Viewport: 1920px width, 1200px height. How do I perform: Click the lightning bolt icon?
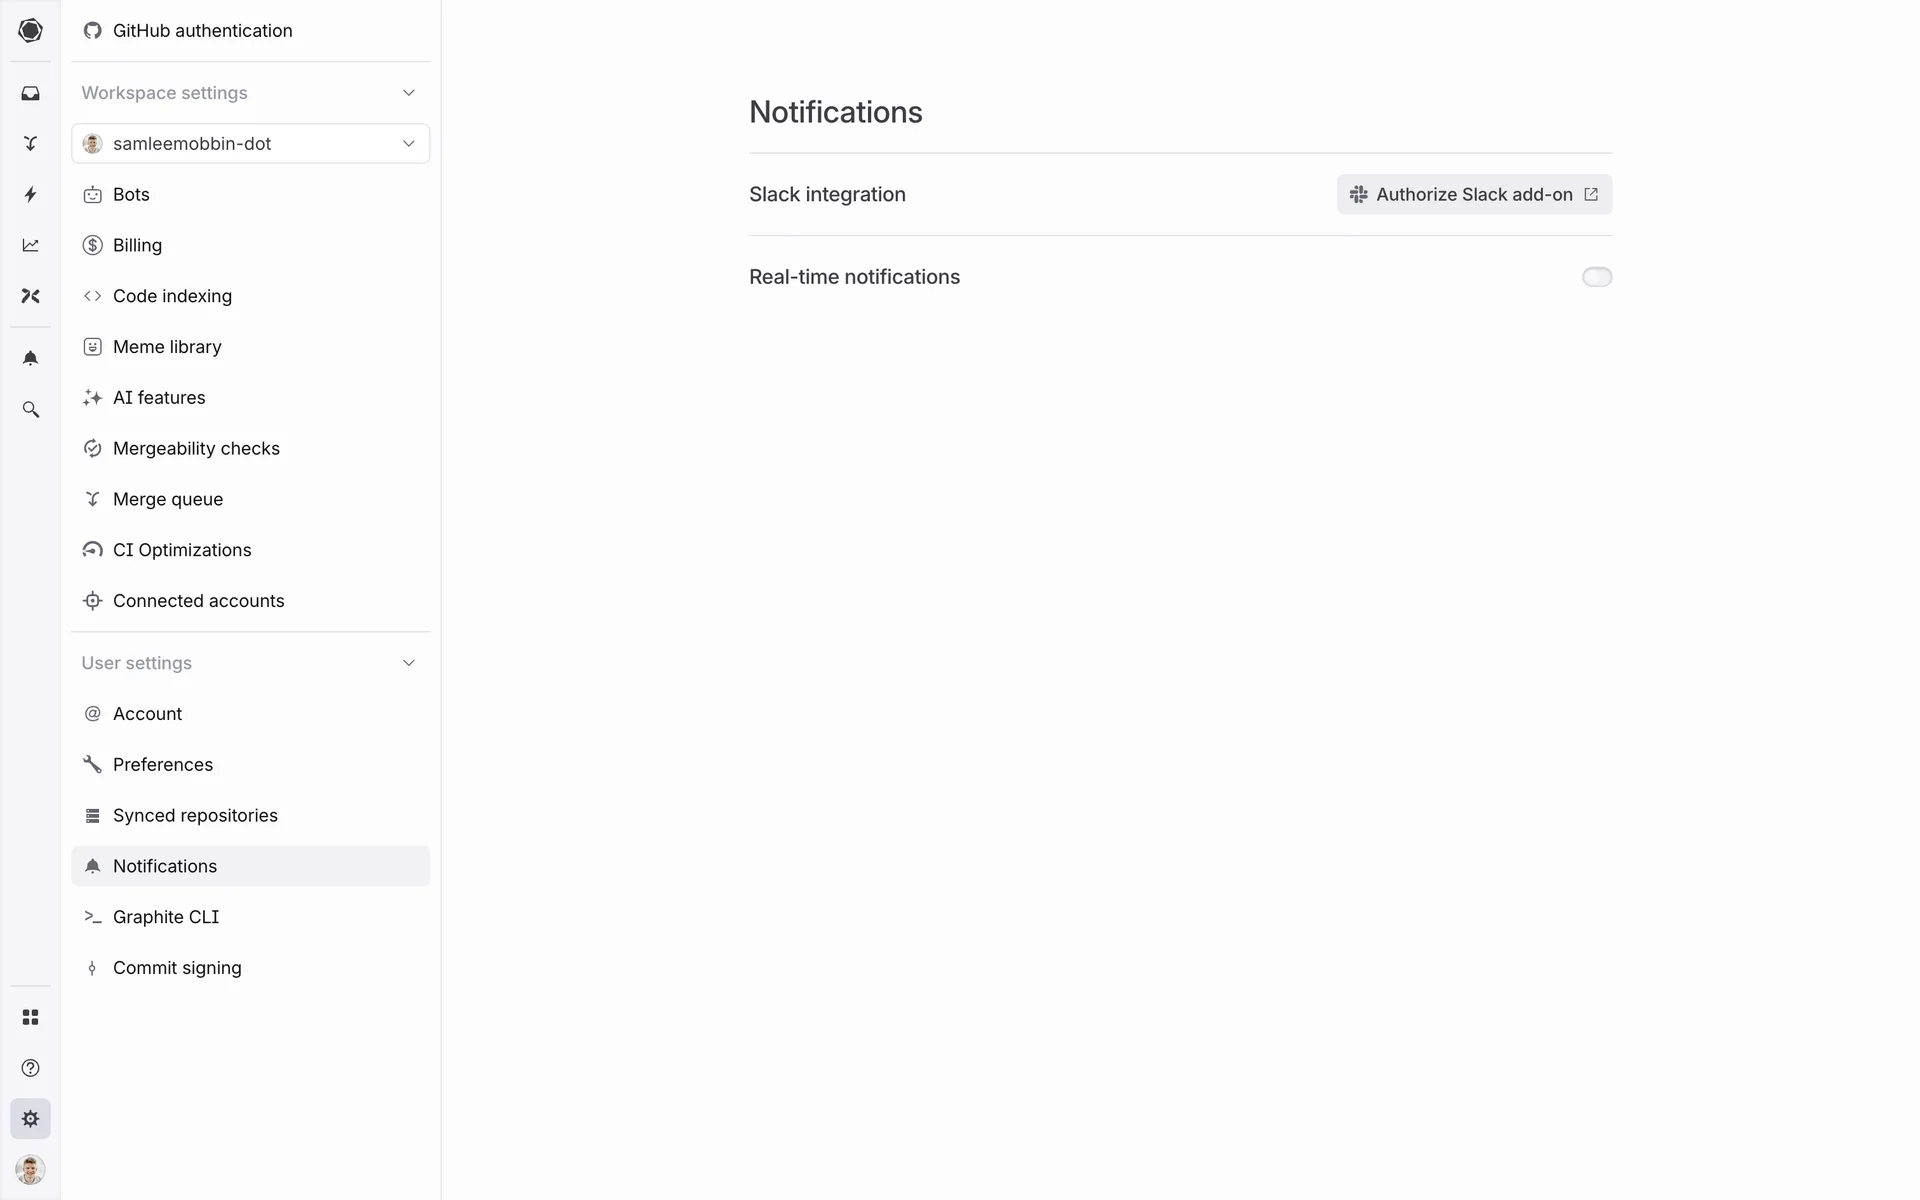click(30, 194)
